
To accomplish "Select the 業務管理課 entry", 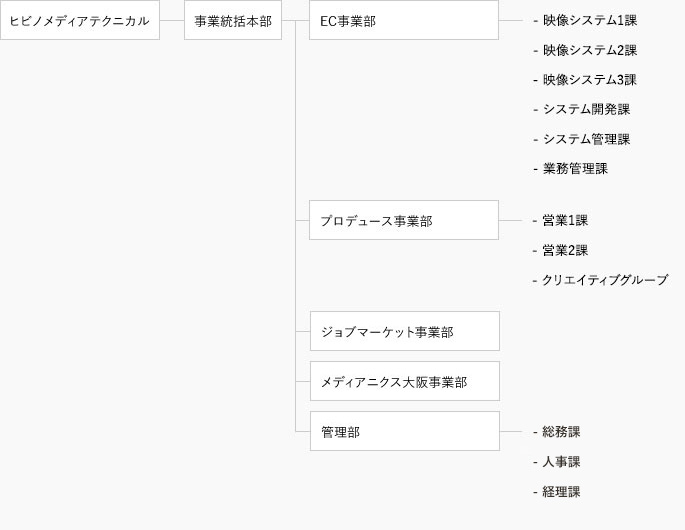I will point(575,169).
